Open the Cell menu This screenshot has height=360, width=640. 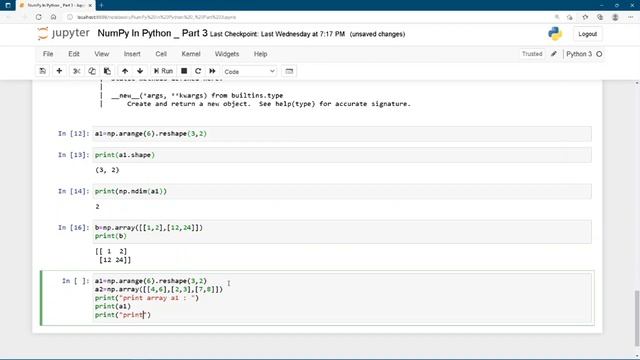[161, 54]
